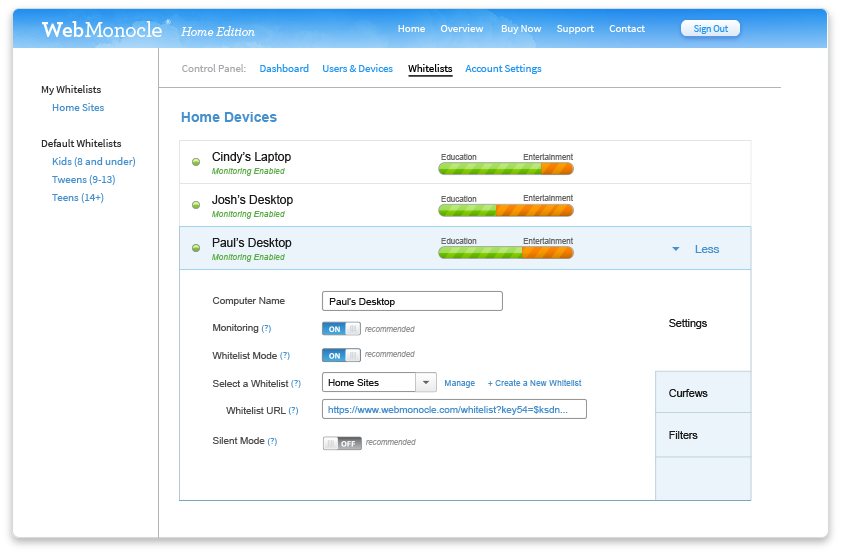841x555 pixels.
Task: Select the Whitelists tab
Action: (x=430, y=69)
